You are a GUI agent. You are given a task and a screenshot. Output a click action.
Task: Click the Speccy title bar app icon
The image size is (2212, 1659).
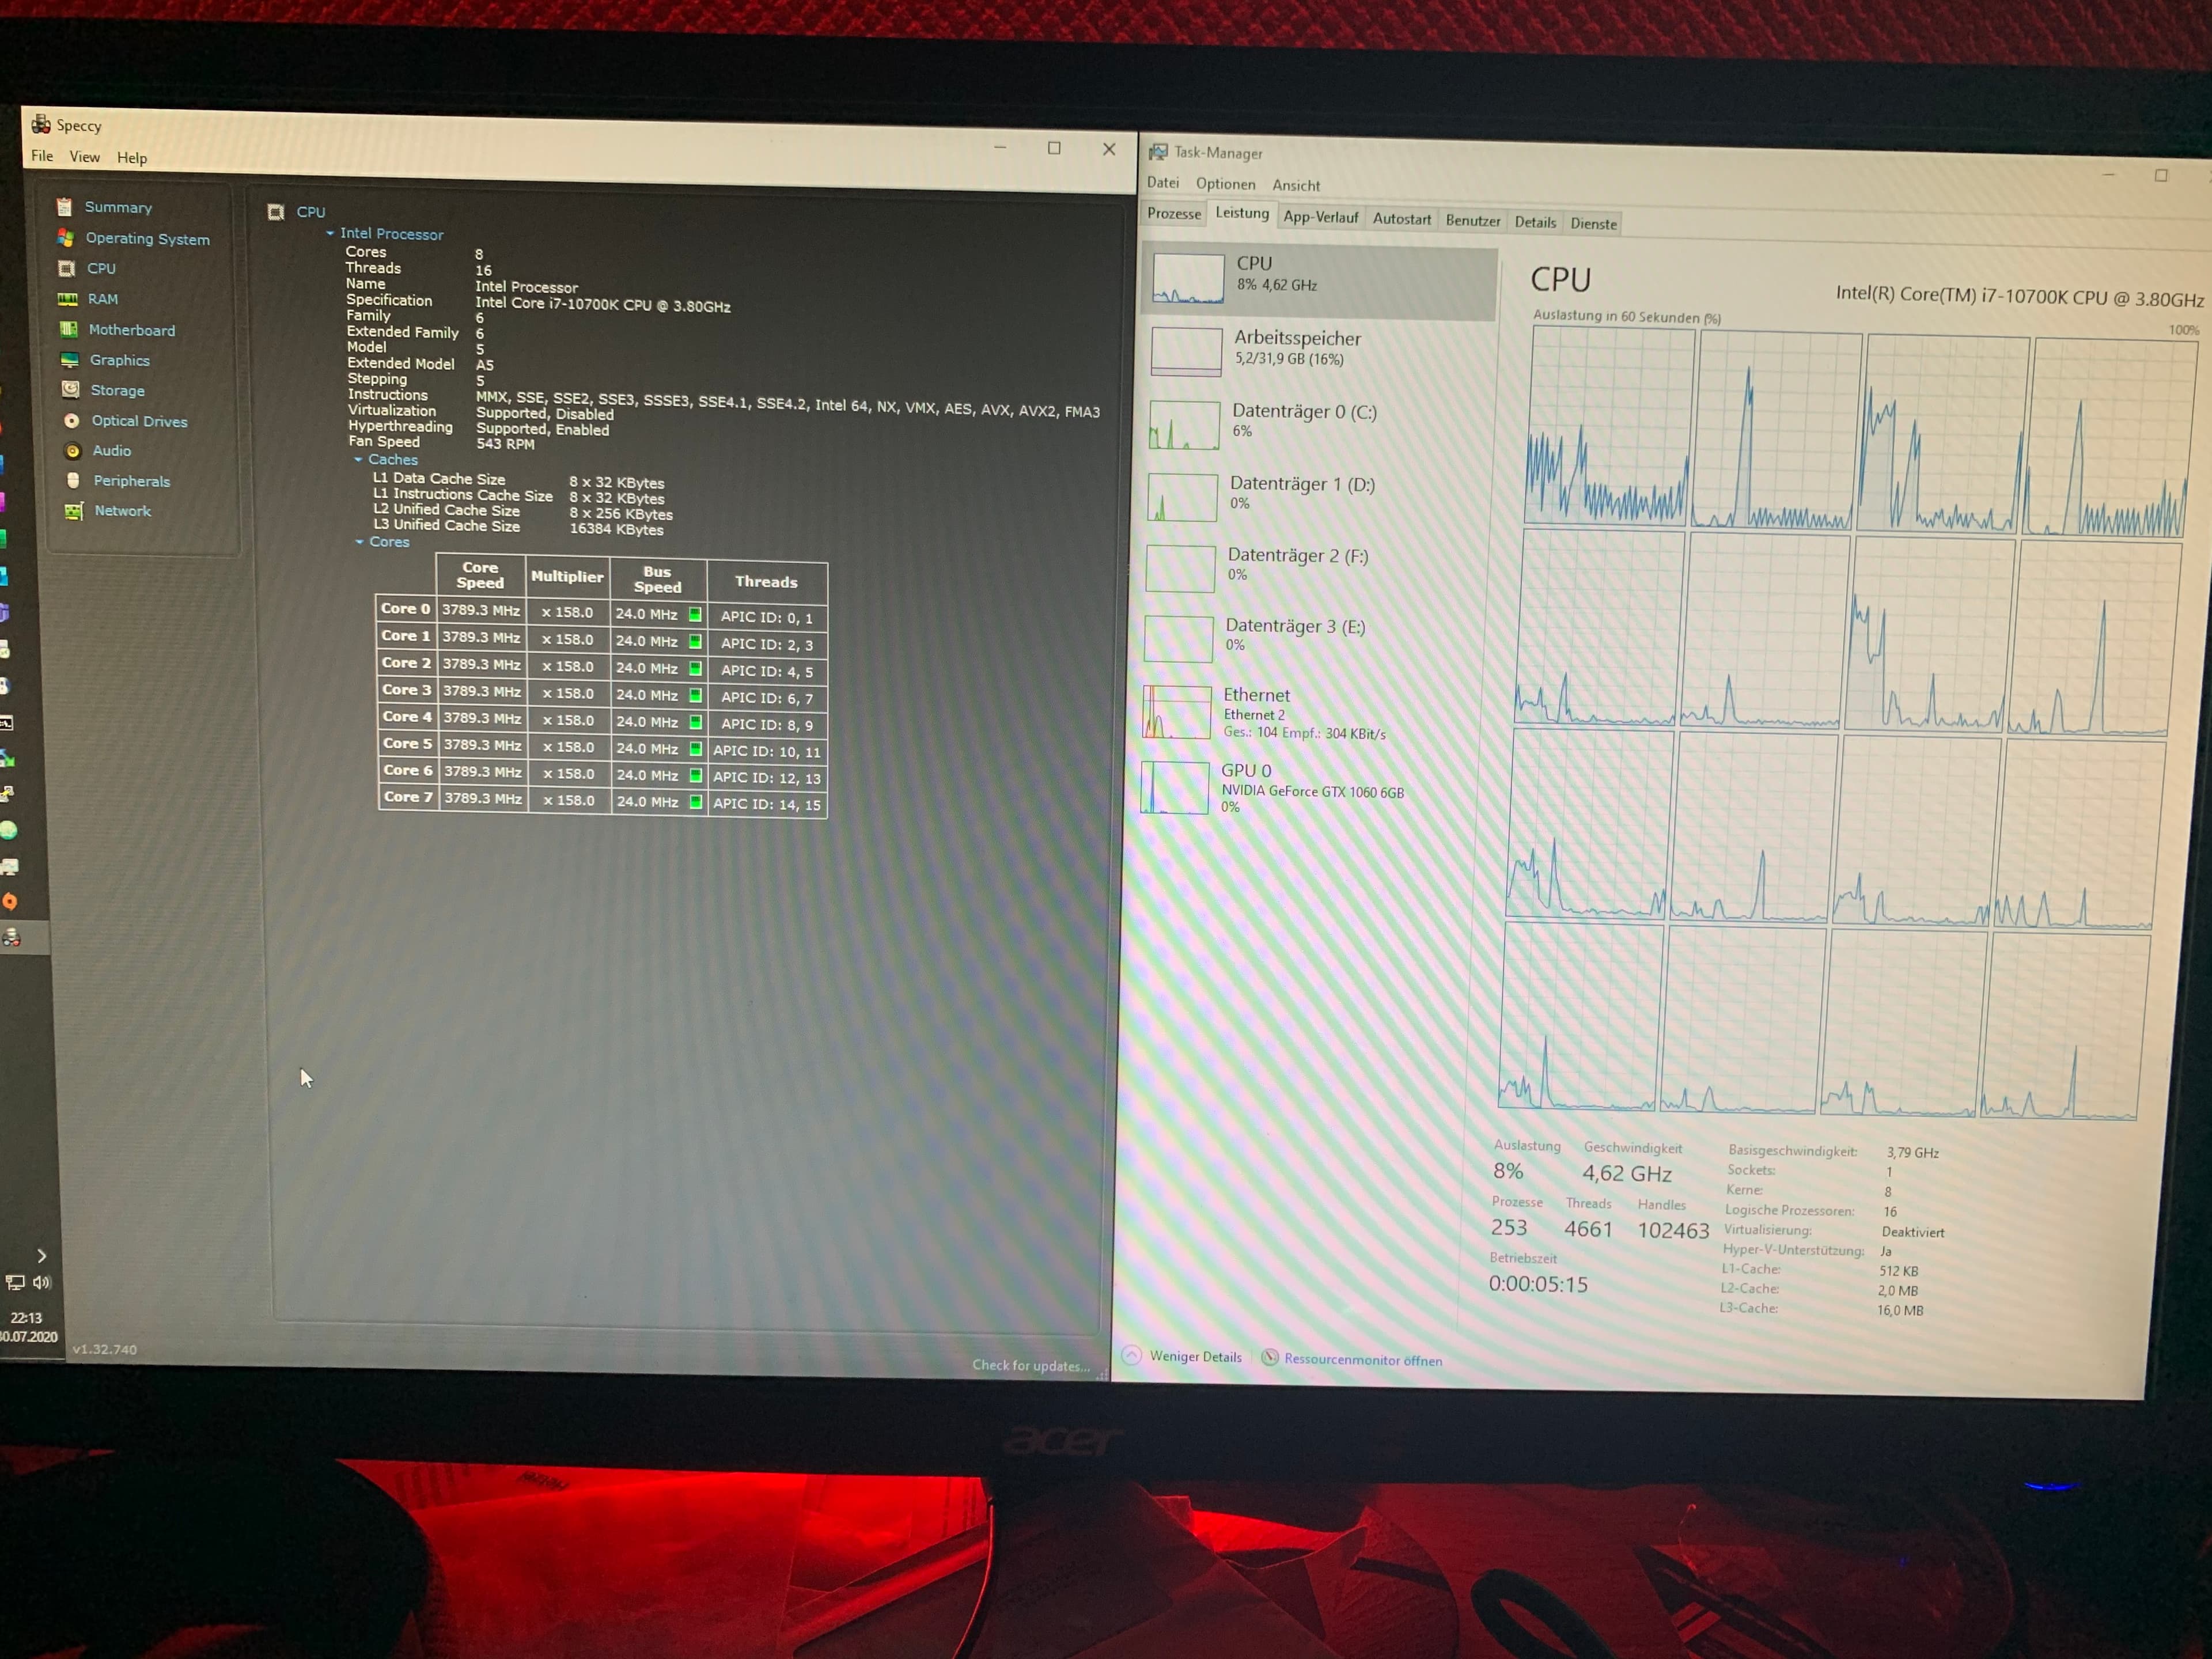tap(40, 124)
